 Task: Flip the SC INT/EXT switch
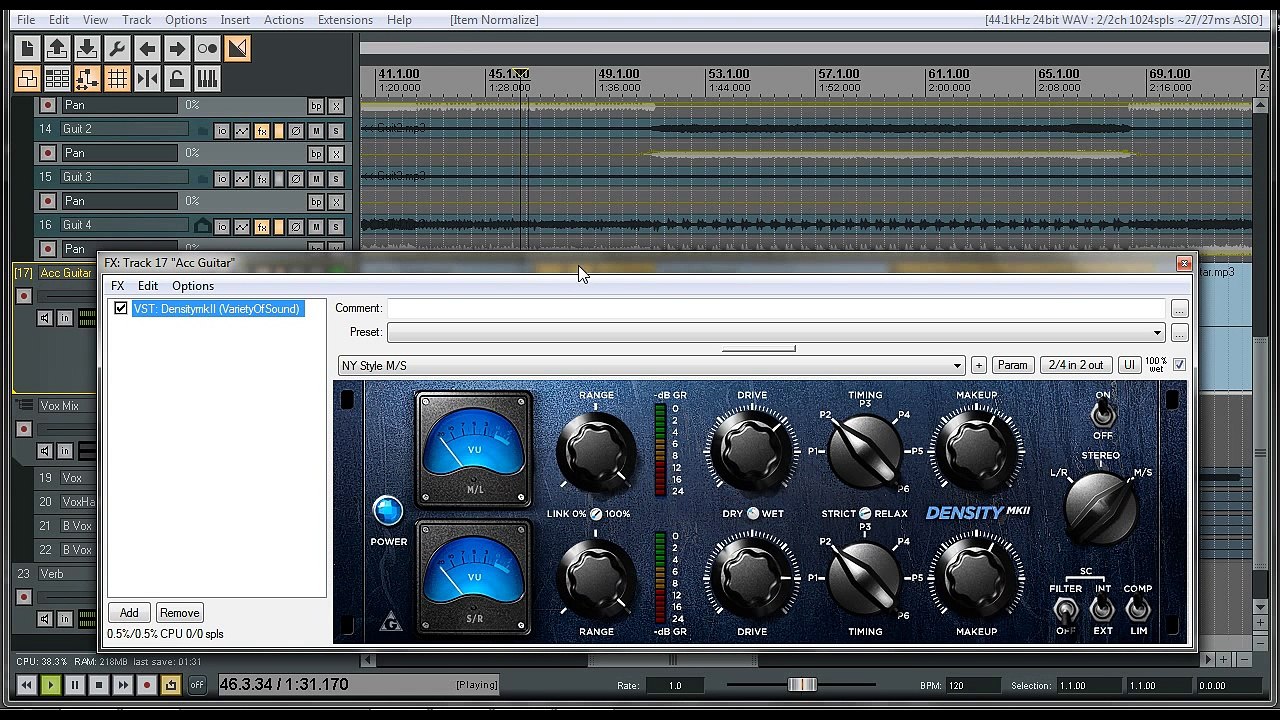1102,610
